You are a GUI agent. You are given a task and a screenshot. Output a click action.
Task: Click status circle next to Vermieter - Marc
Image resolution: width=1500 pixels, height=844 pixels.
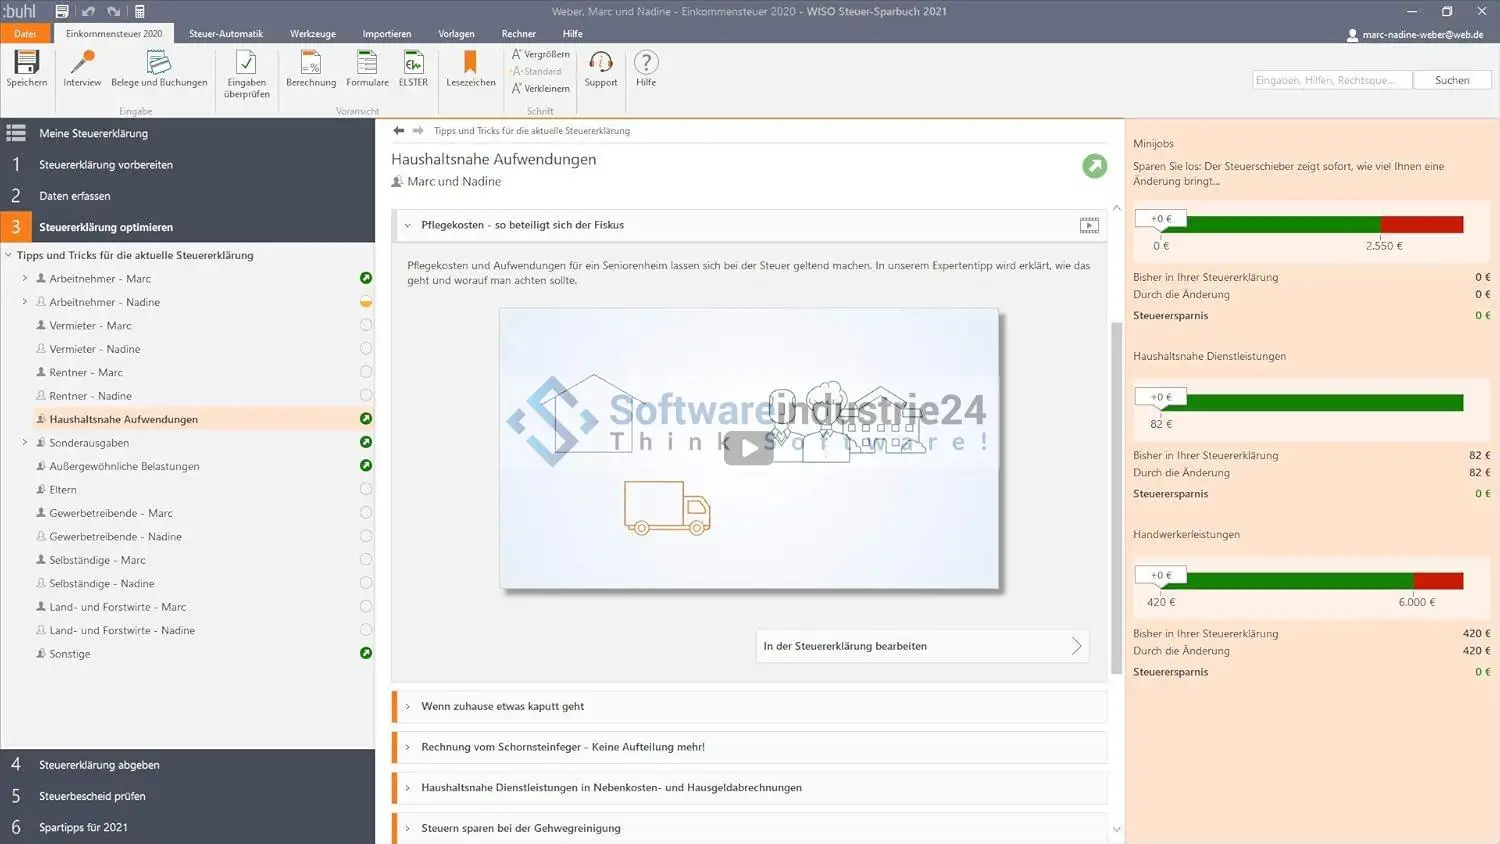[x=366, y=325]
